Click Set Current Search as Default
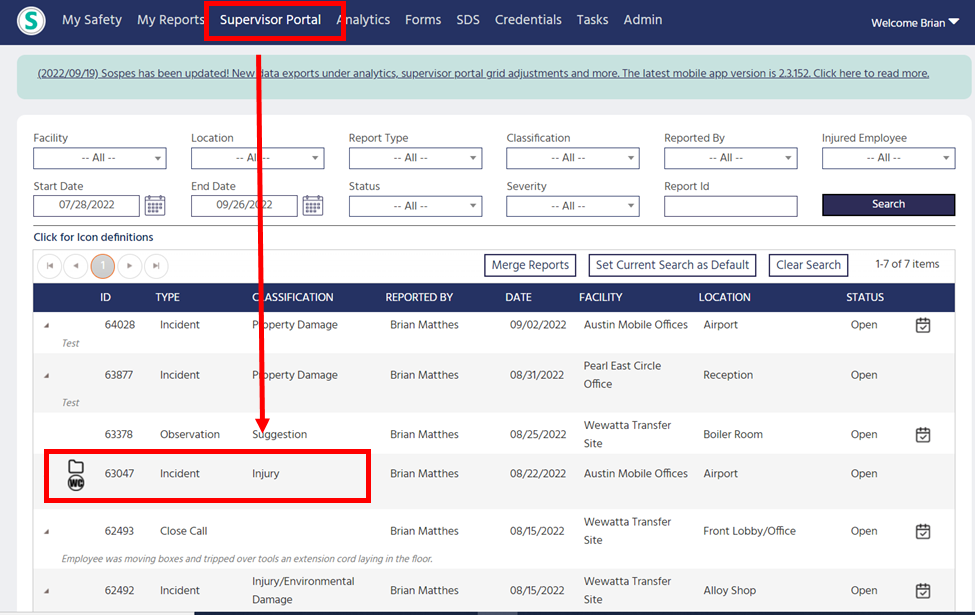This screenshot has width=975, height=615. pyautogui.click(x=672, y=265)
